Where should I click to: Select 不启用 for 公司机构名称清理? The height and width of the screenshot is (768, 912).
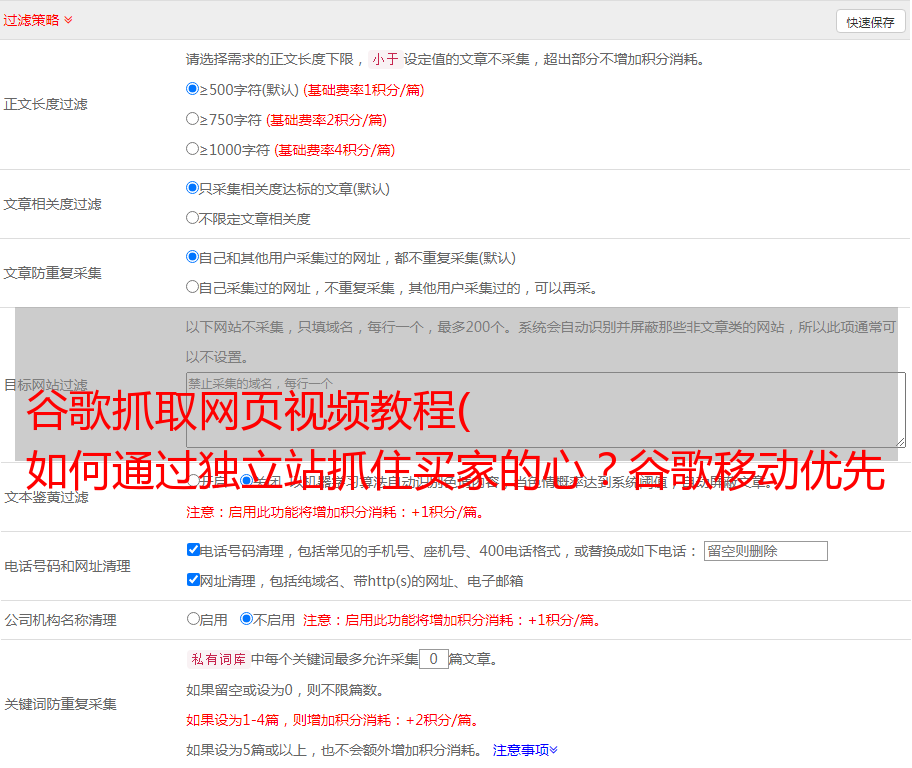[x=246, y=618]
